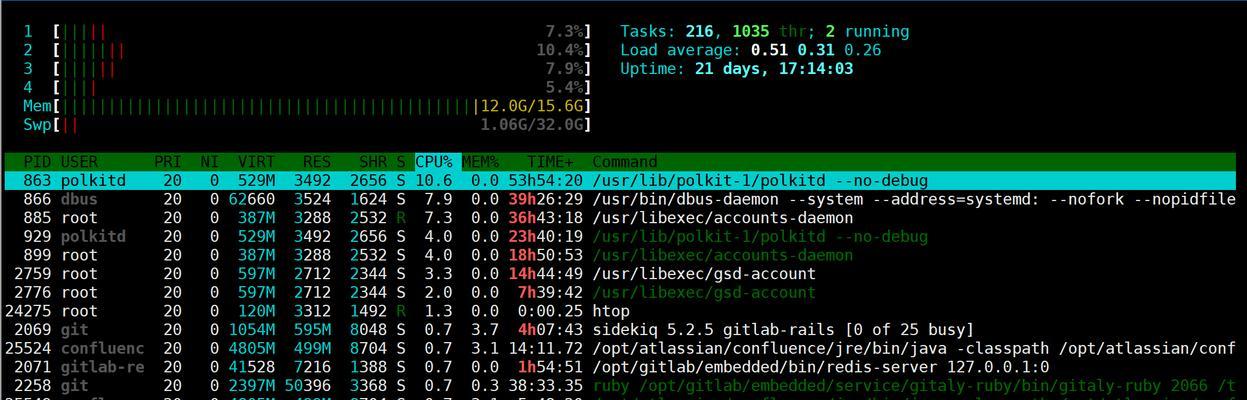The width and height of the screenshot is (1247, 400).
Task: Sort by the RES column header
Action: 317,162
